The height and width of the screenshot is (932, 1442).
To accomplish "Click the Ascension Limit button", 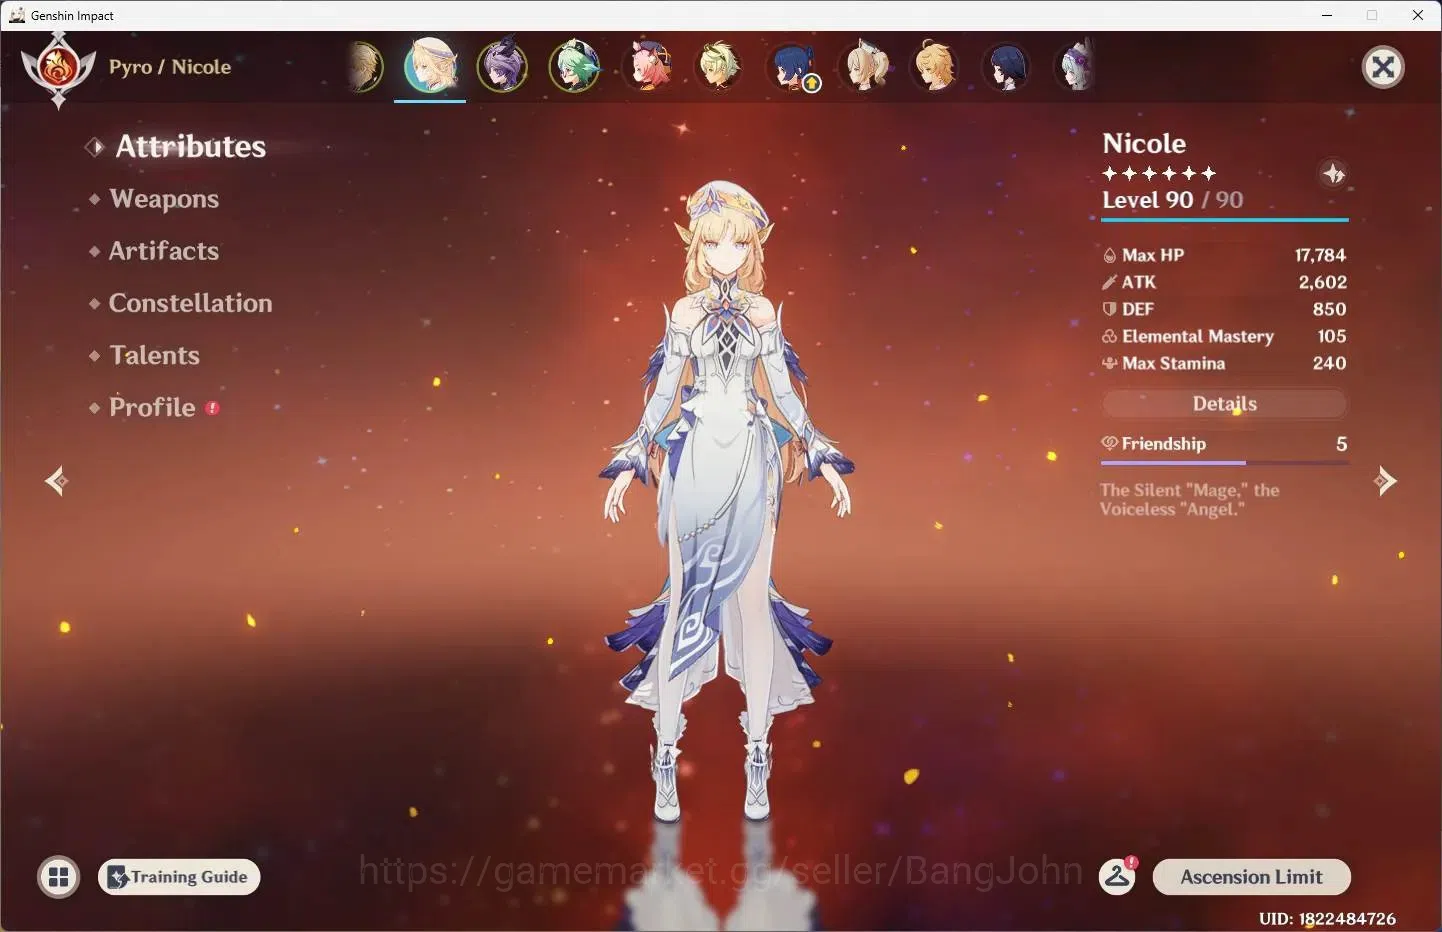I will pos(1251,877).
